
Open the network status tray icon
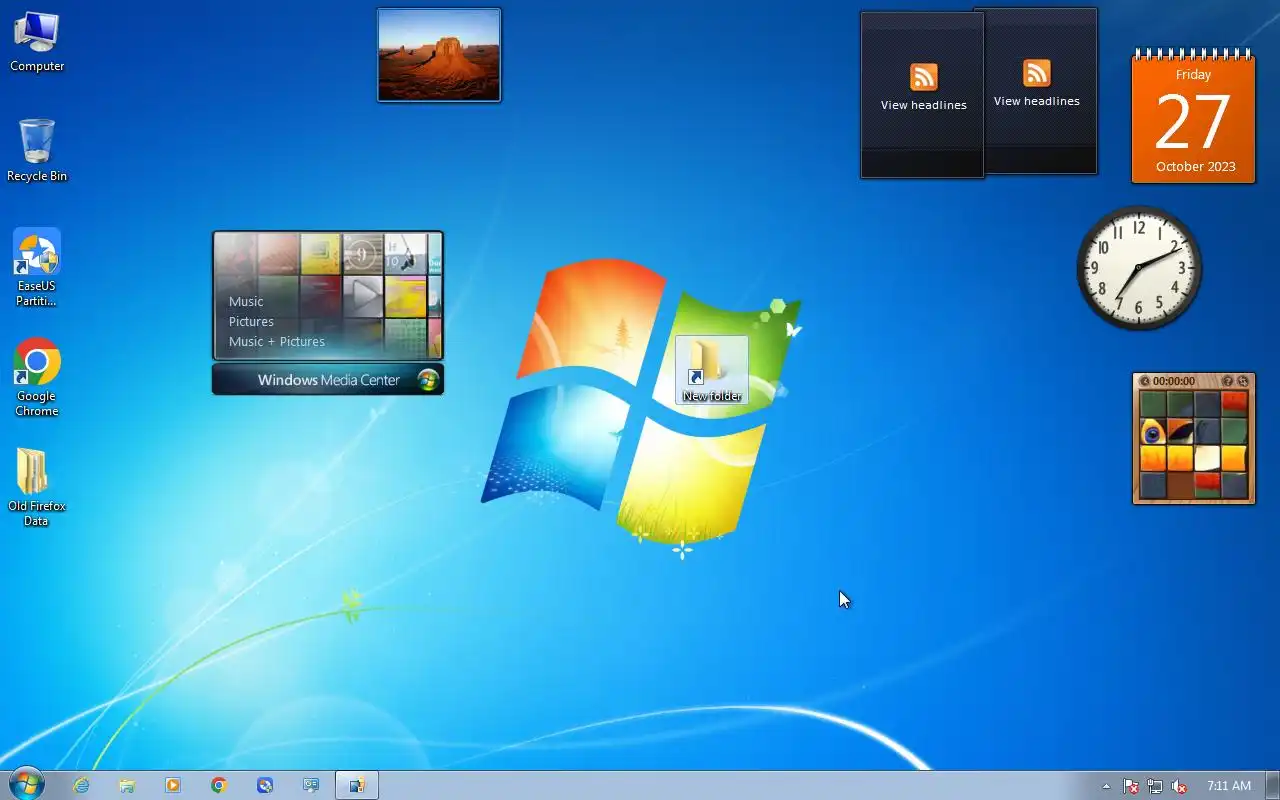(1155, 786)
